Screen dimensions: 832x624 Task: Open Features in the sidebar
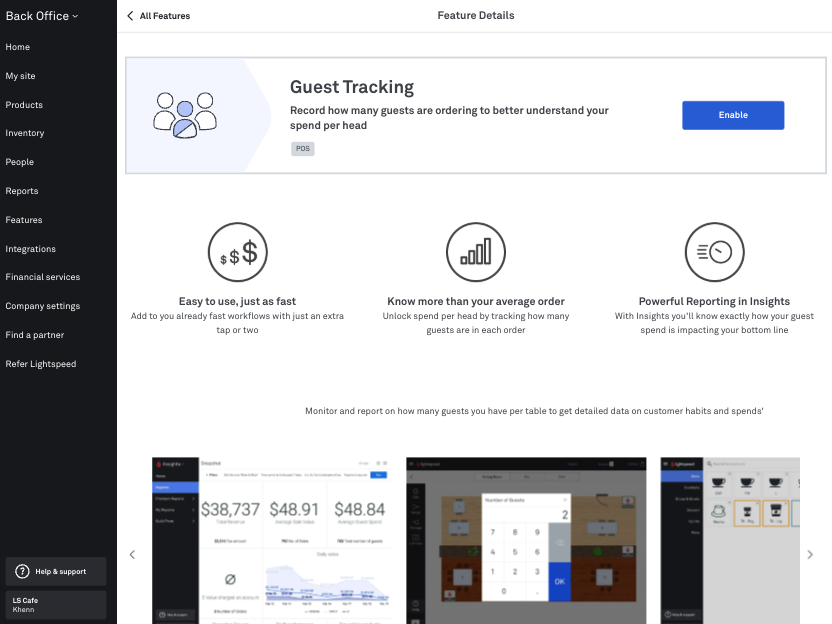tap(24, 220)
